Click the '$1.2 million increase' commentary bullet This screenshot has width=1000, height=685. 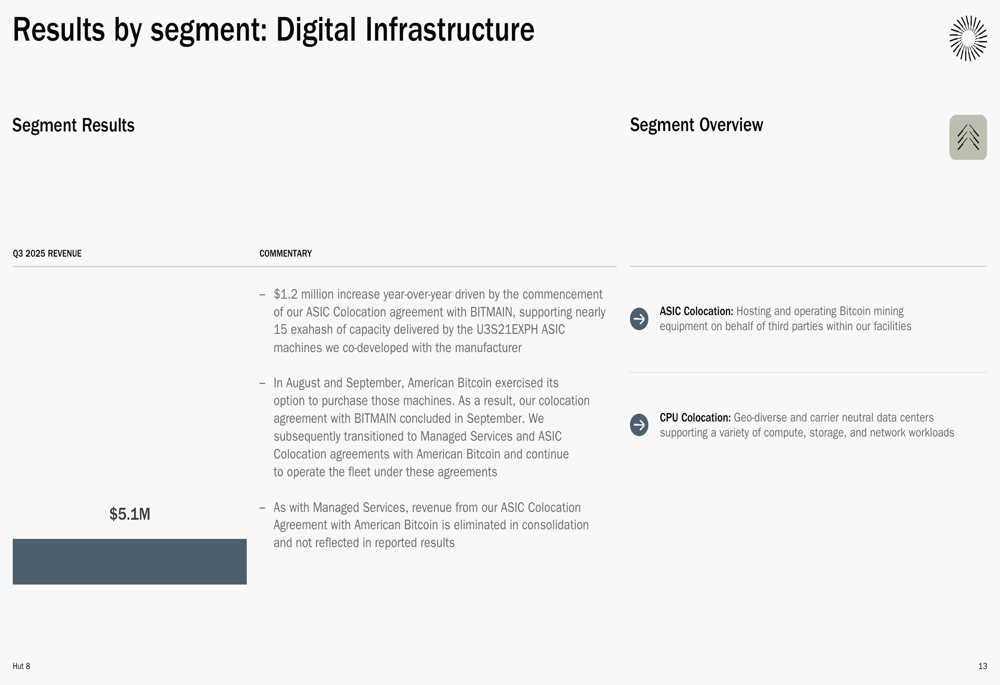(438, 321)
